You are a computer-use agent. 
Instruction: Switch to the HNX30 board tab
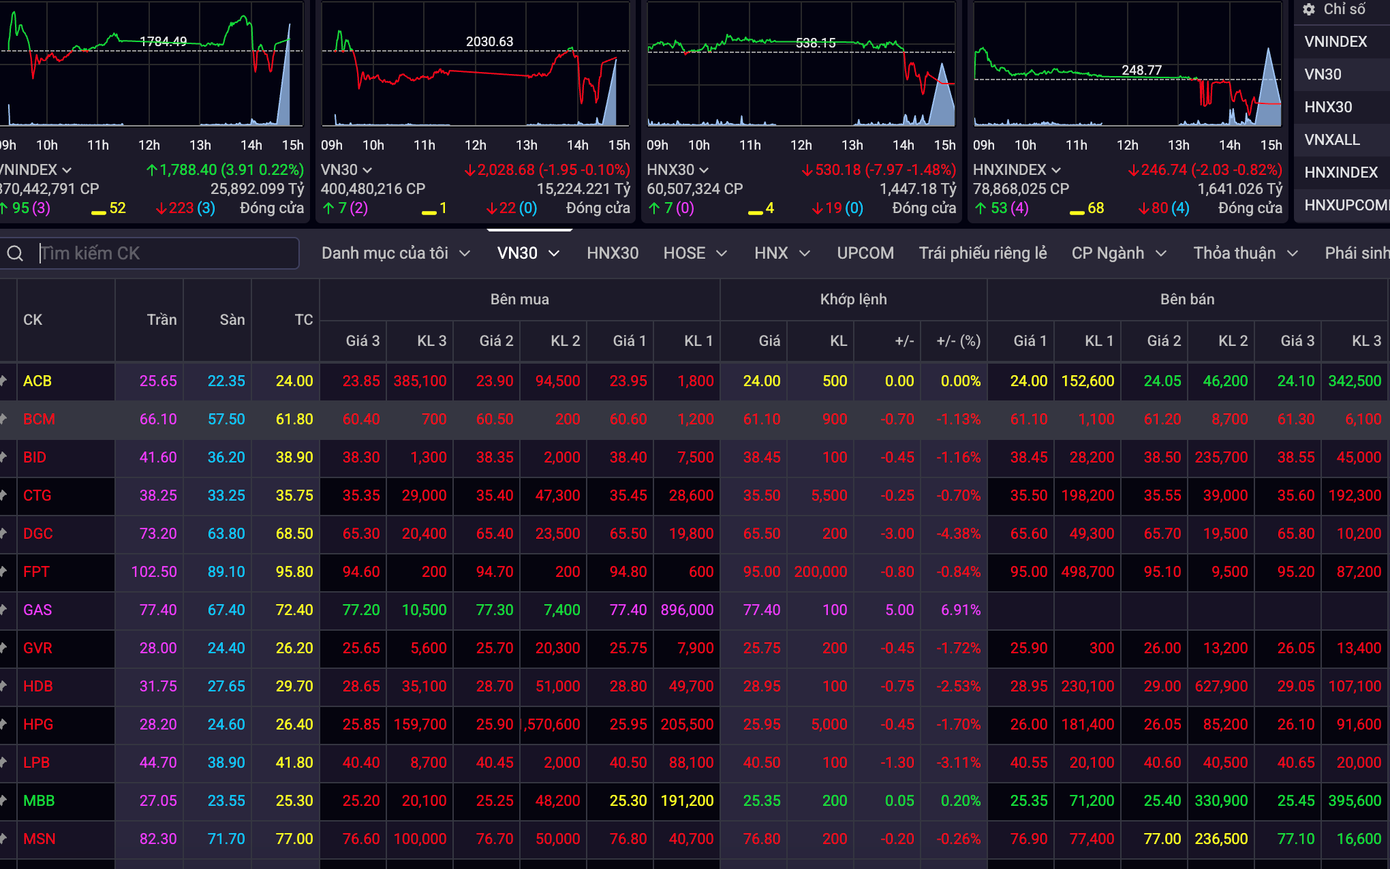click(x=612, y=253)
